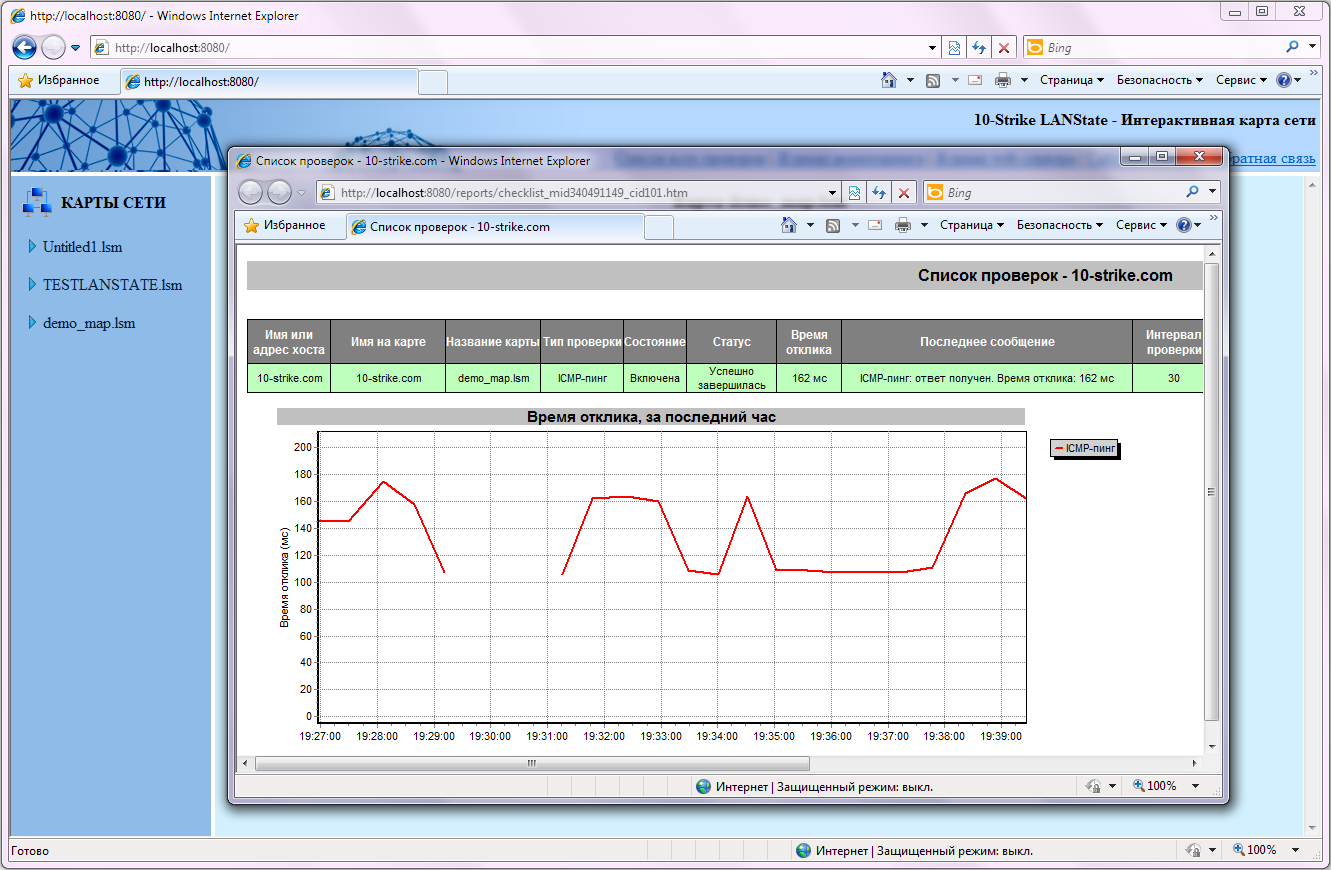
Task: Click Print icon in main window toolbar
Action: coord(1003,80)
